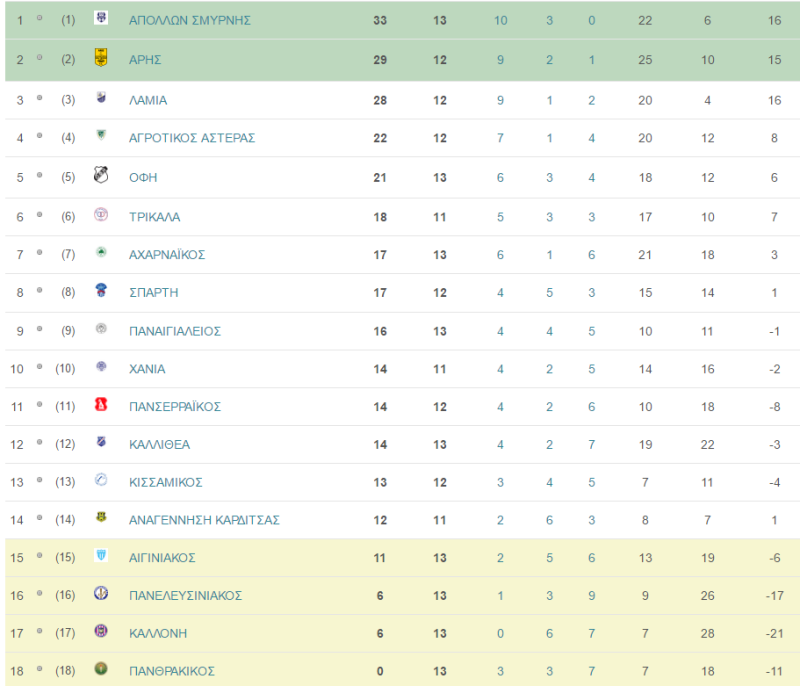Screen dimensions: 800x686
Task: Click the ΚΑΛΛΟΝΗ purple crest icon
Action: 101,631
